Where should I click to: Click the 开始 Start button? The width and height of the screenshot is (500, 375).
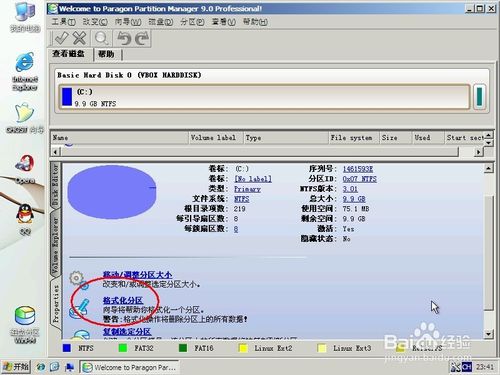[15, 367]
